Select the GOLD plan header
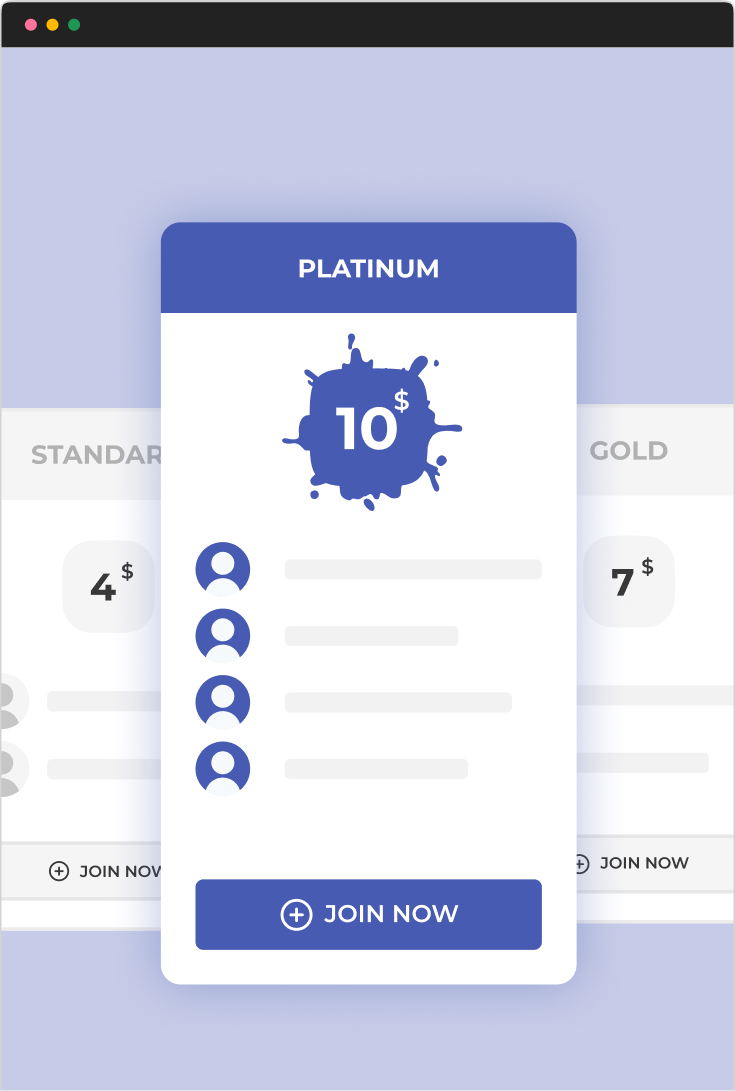 [x=629, y=451]
